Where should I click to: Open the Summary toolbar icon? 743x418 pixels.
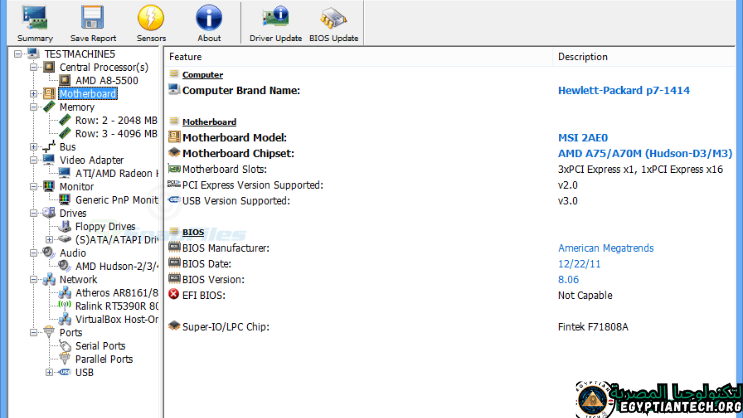click(x=34, y=22)
